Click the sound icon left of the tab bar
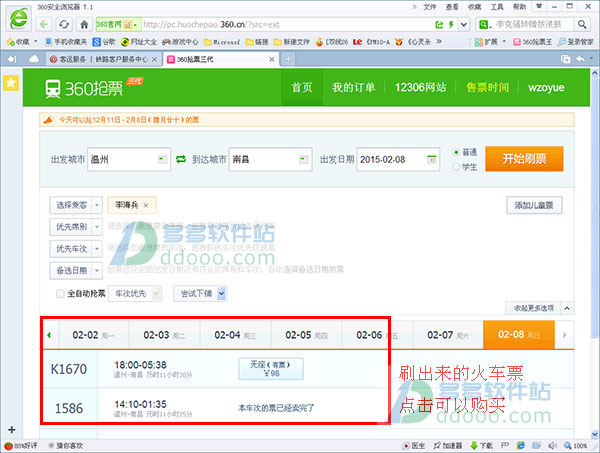 pos(12,59)
